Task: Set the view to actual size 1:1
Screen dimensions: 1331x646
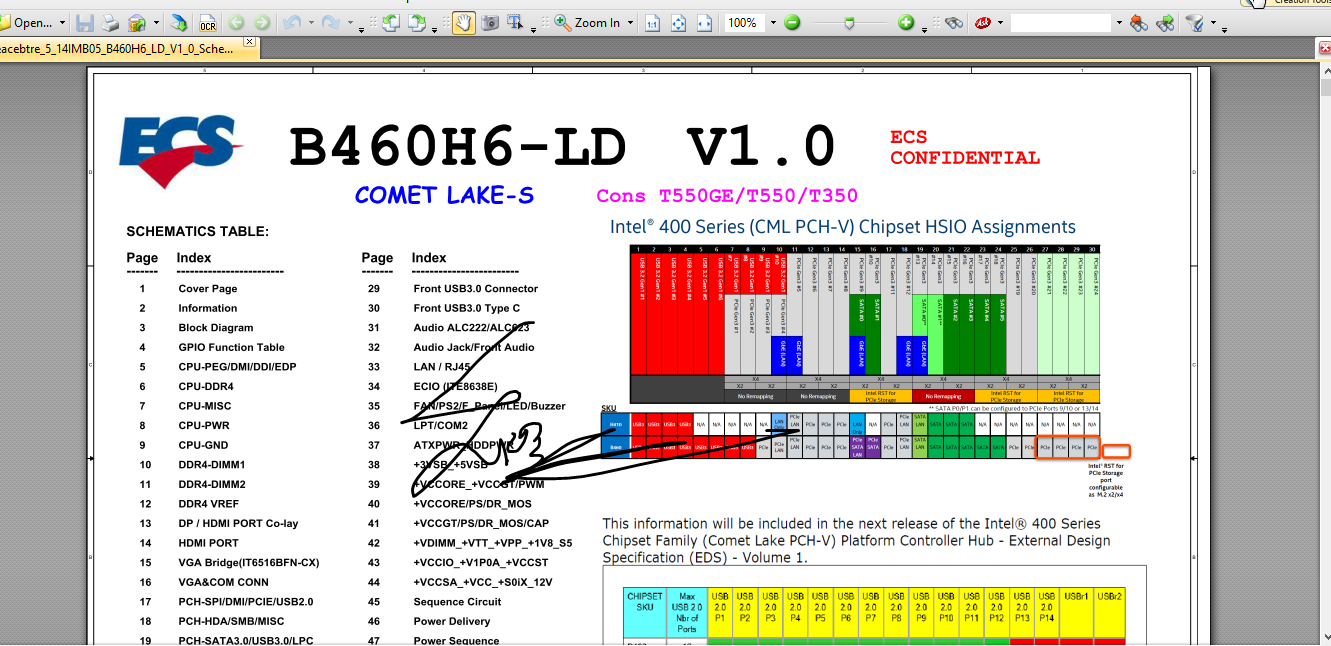Action: pyautogui.click(x=651, y=23)
